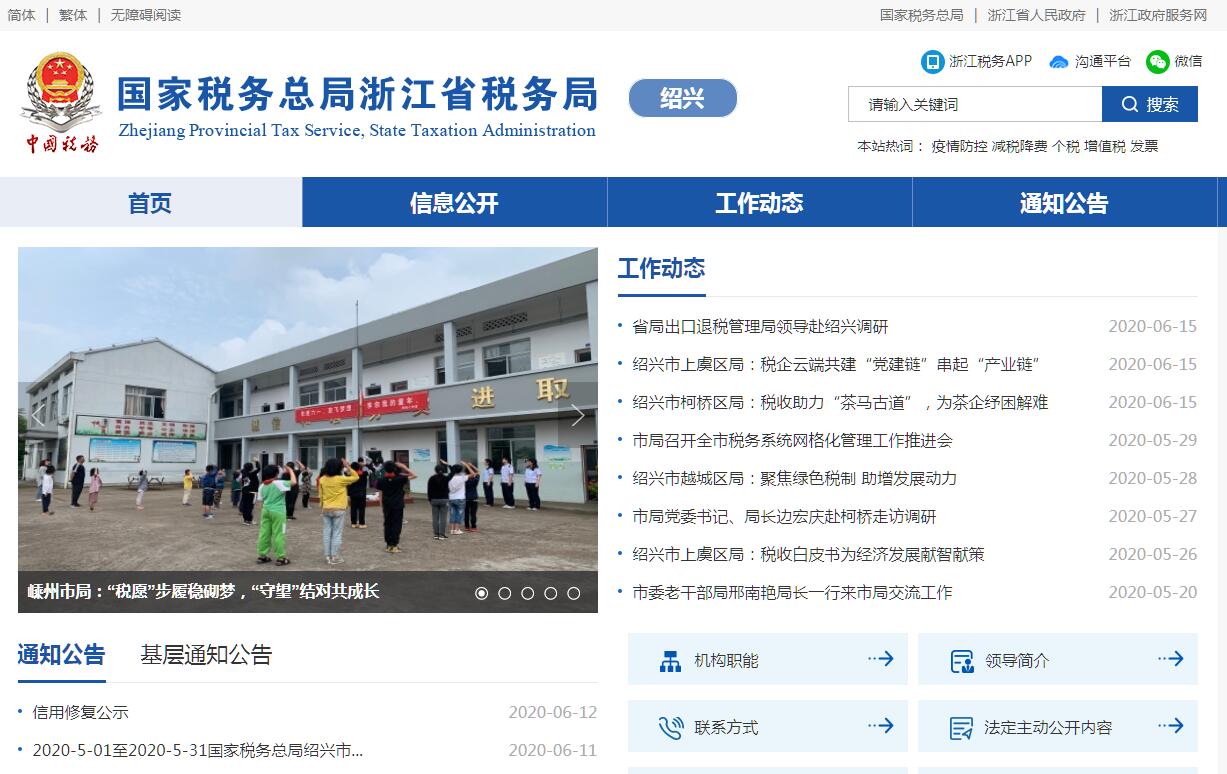
Task: Click the keyword search input field
Action: (x=975, y=104)
